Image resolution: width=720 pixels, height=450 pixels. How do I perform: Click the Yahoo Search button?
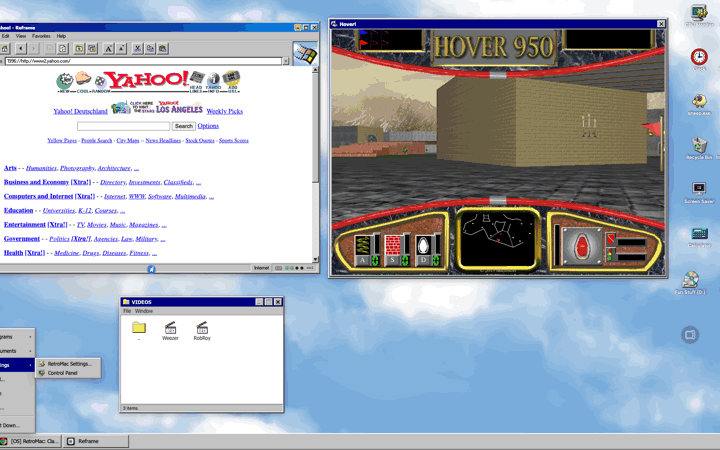(x=184, y=126)
